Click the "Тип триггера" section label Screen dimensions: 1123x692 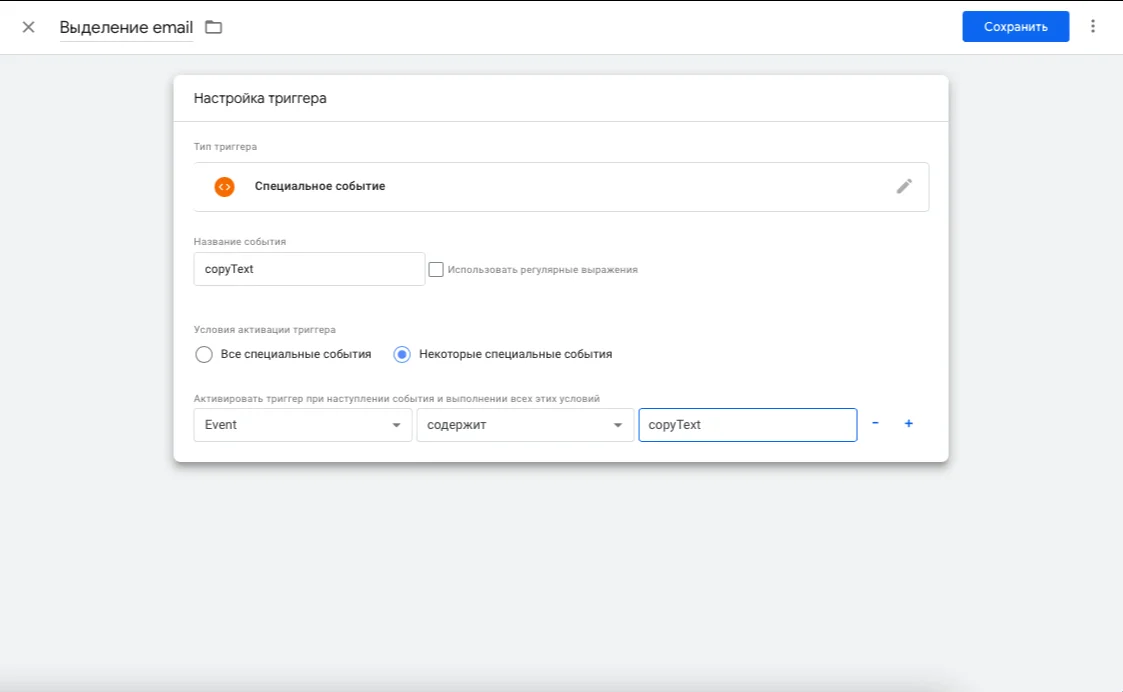tap(225, 147)
